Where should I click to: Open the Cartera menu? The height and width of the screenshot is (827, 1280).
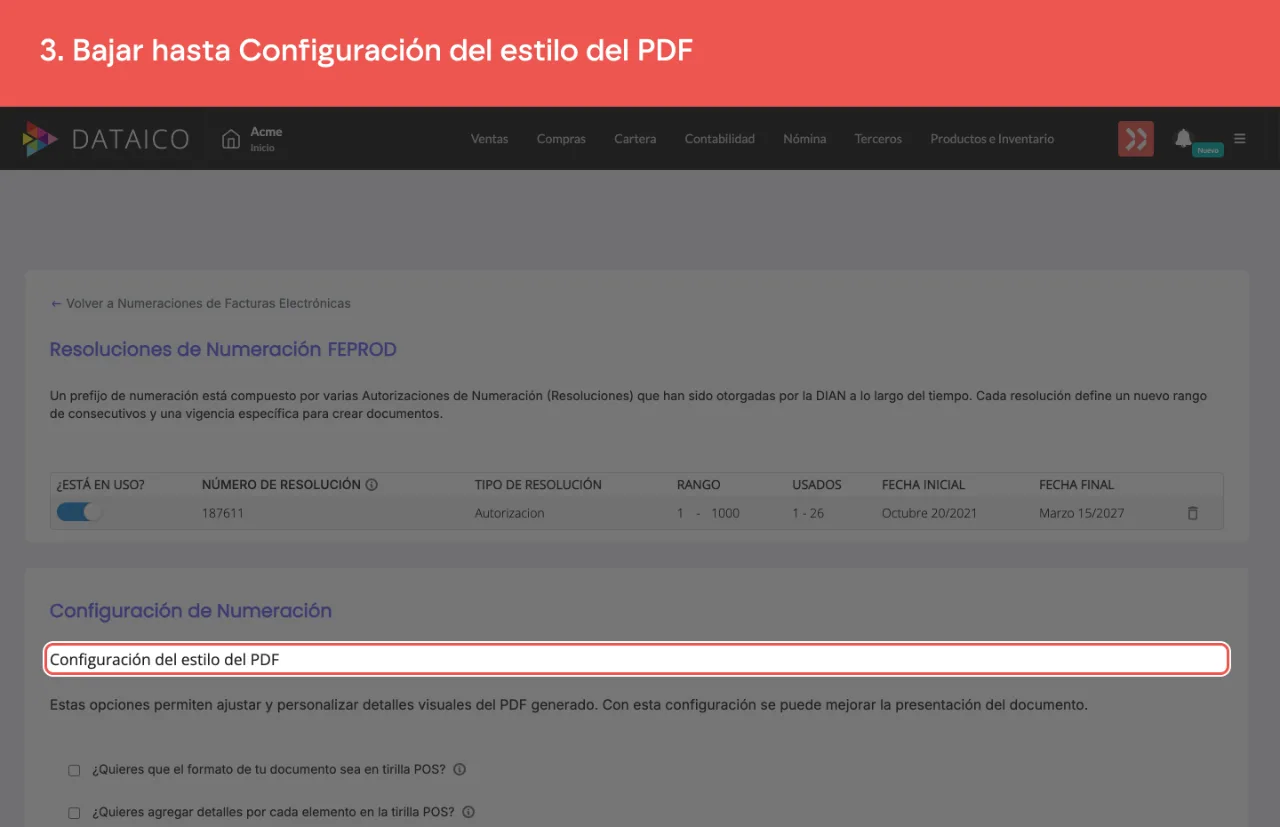point(635,139)
